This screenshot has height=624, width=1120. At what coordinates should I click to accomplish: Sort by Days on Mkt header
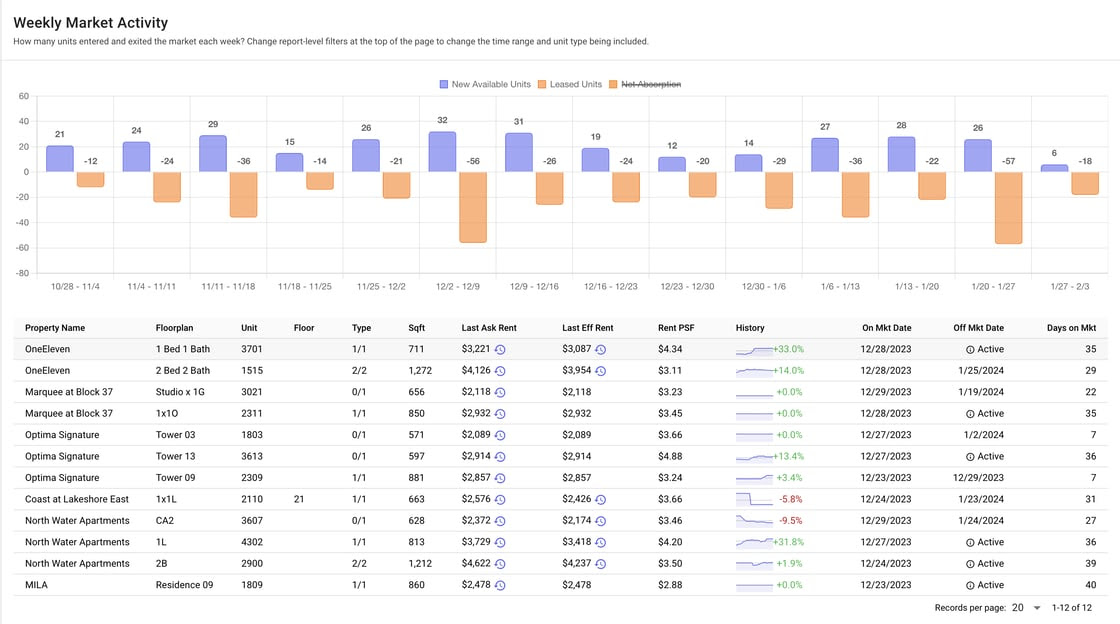[1071, 328]
